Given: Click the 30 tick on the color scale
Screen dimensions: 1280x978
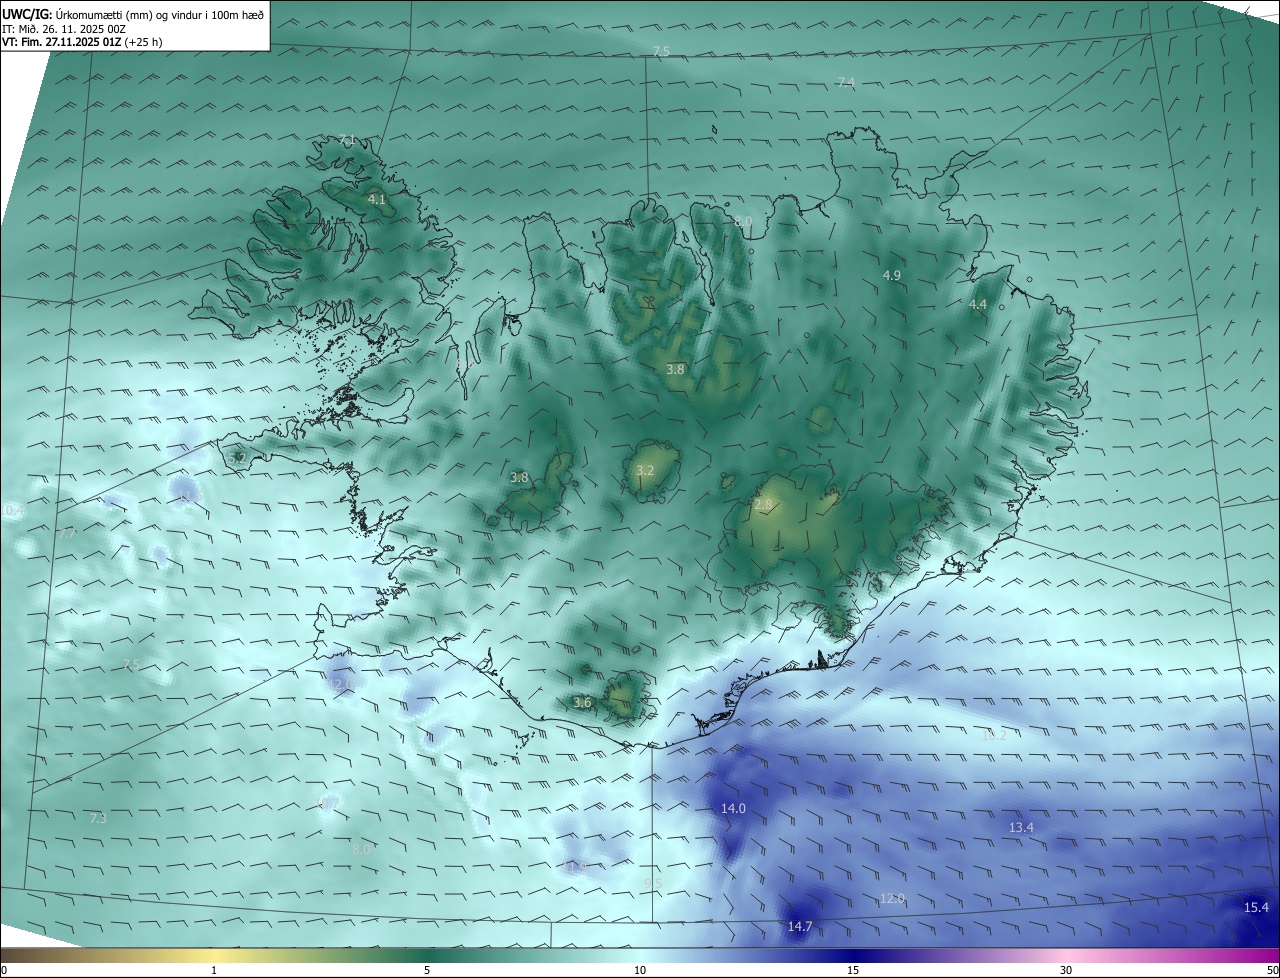Looking at the screenshot, I should pyautogui.click(x=1066, y=970).
